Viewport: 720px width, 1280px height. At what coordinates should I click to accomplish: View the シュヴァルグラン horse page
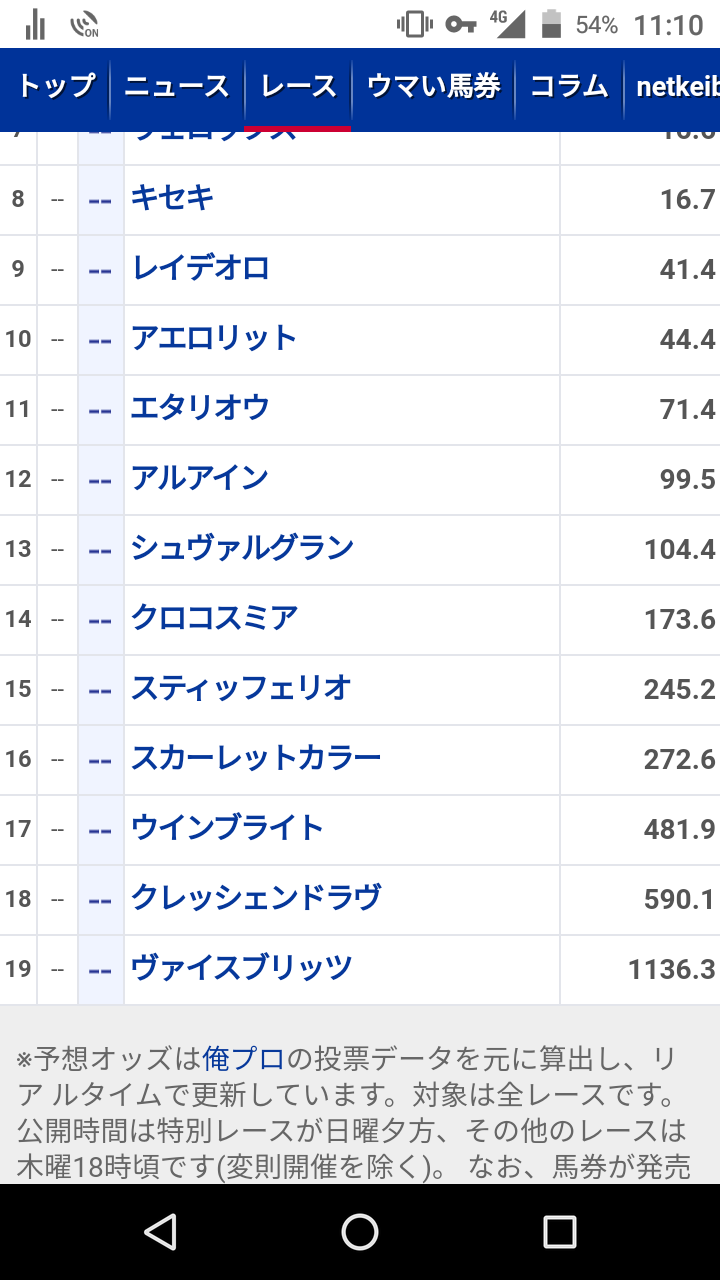[x=242, y=548]
